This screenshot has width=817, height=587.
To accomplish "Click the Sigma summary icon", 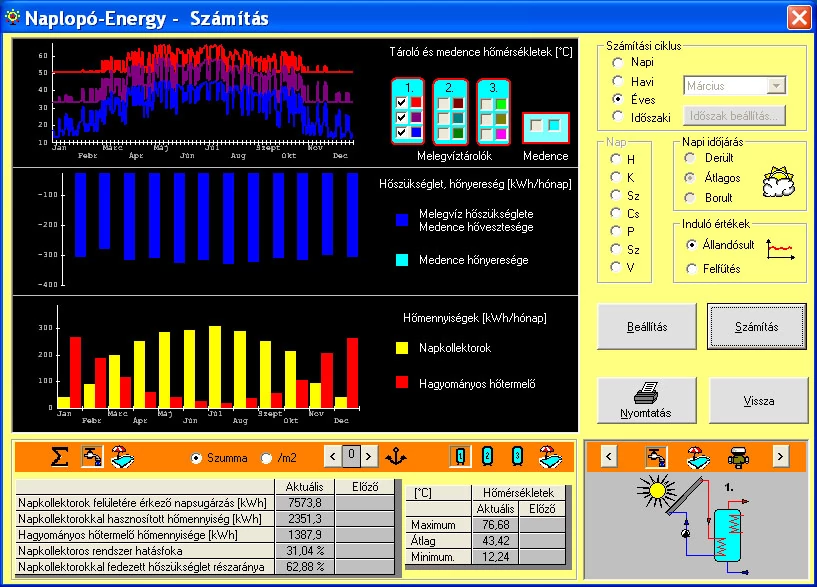I will pos(59,457).
